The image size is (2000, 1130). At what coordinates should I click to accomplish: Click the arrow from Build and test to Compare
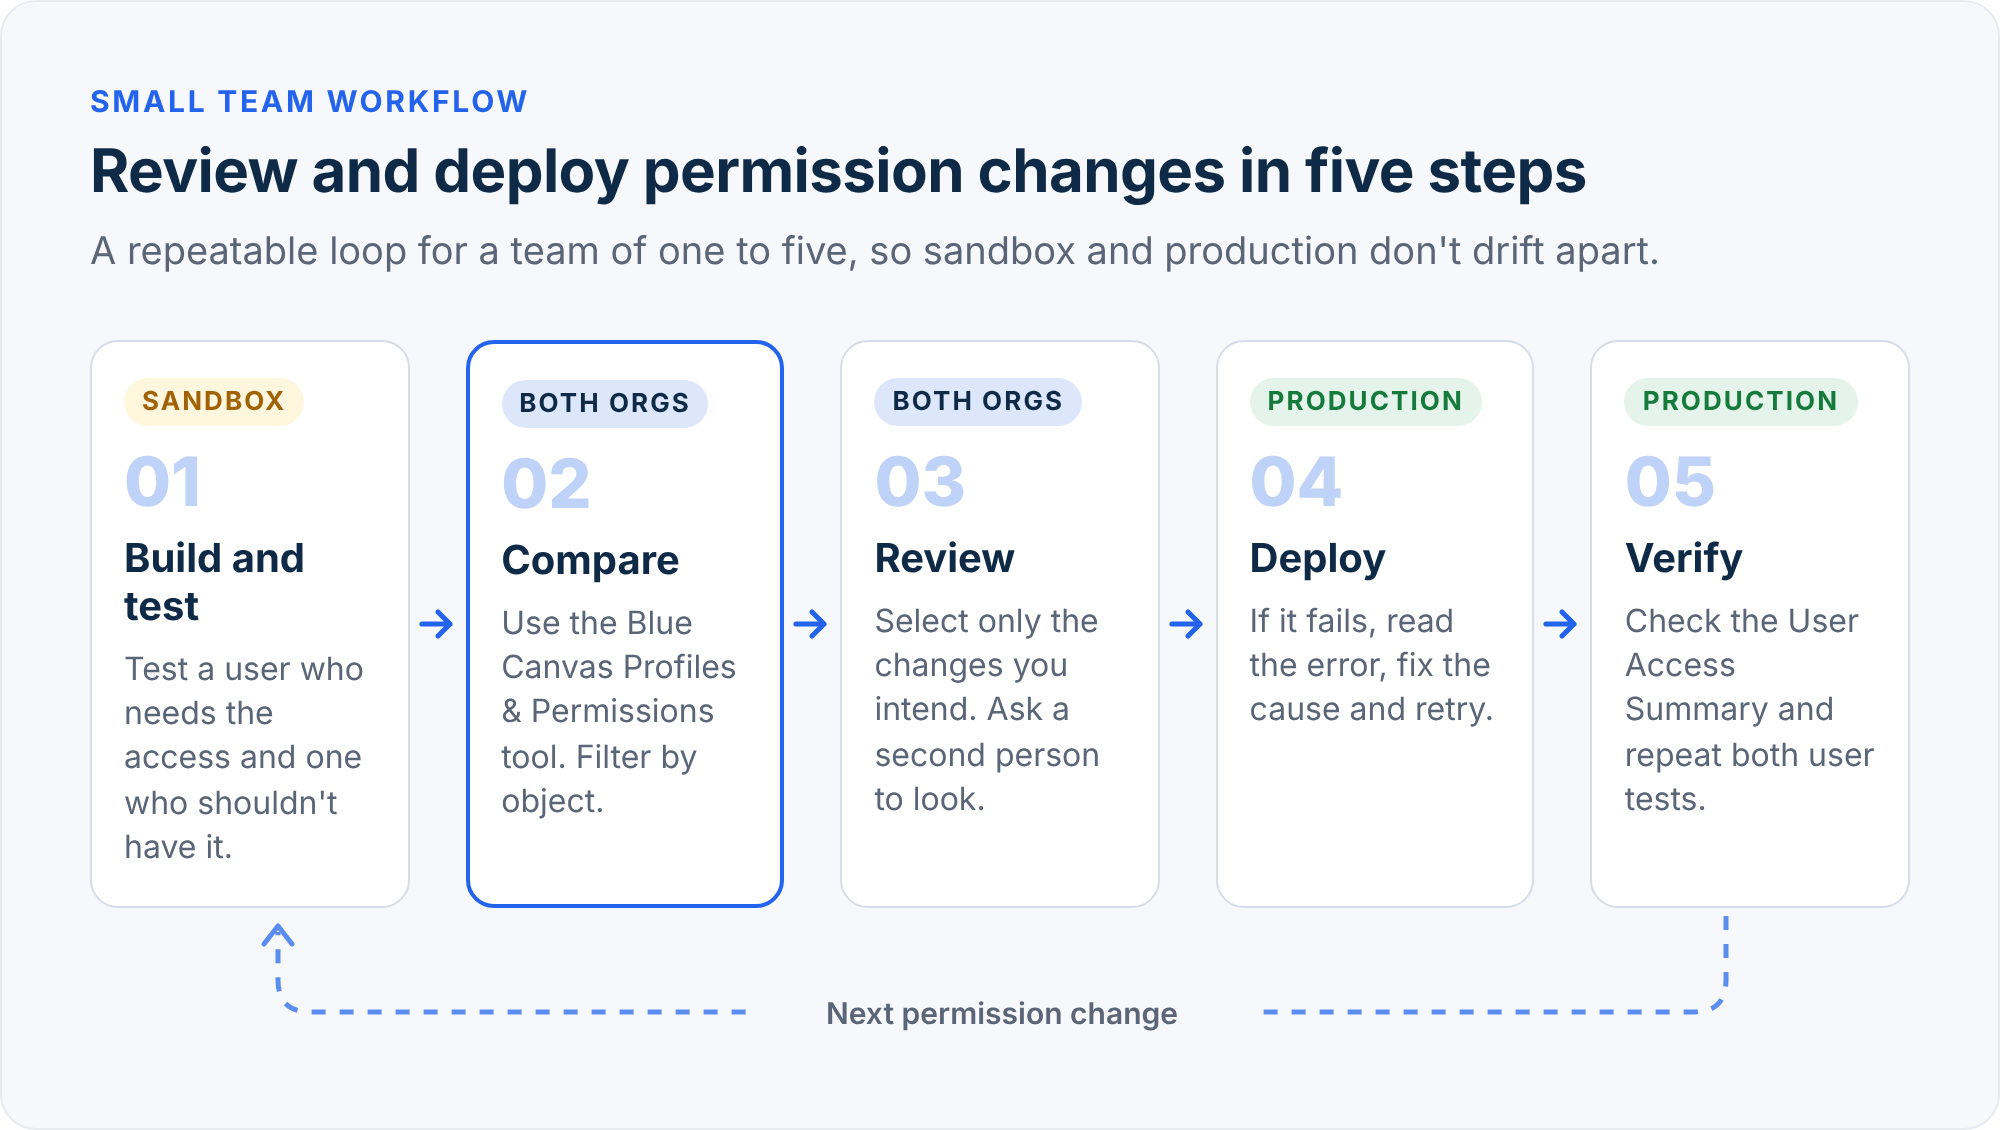click(437, 625)
